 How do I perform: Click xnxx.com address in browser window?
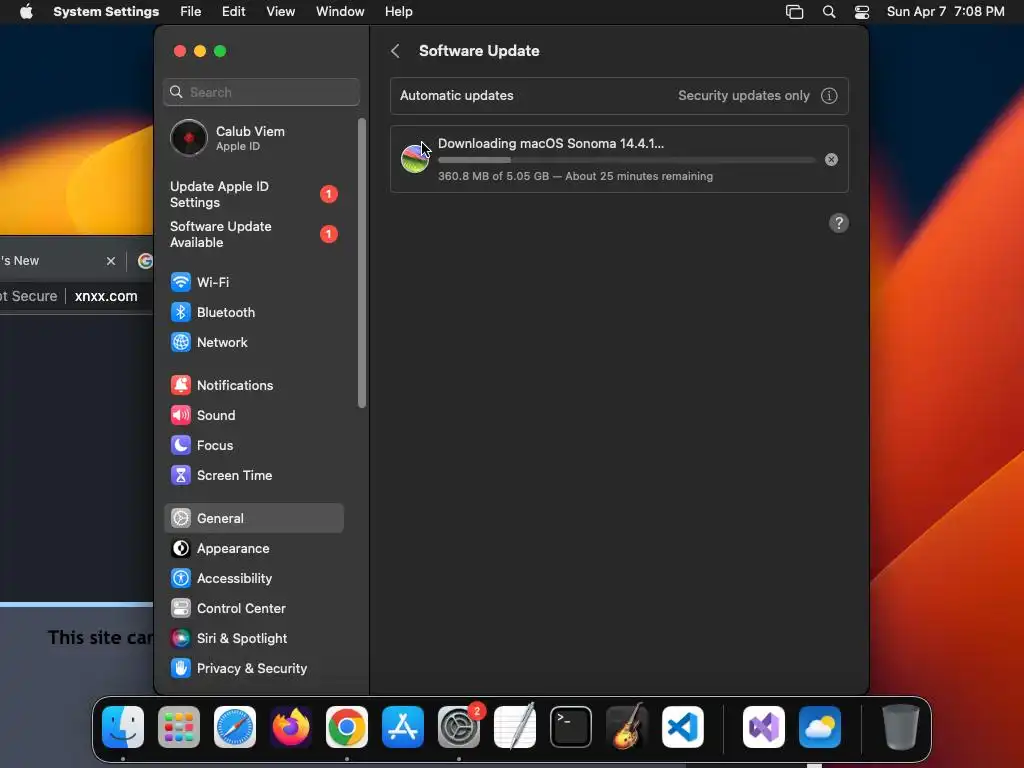(x=106, y=296)
